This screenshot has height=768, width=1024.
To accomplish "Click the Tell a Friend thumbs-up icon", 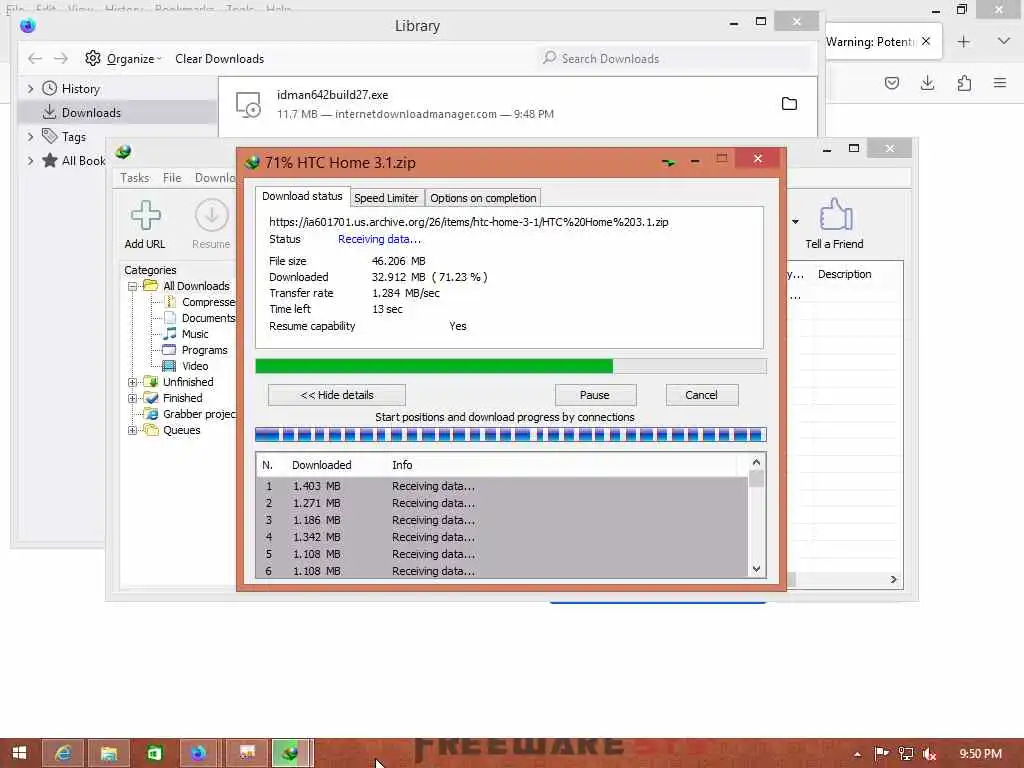I will [x=835, y=215].
